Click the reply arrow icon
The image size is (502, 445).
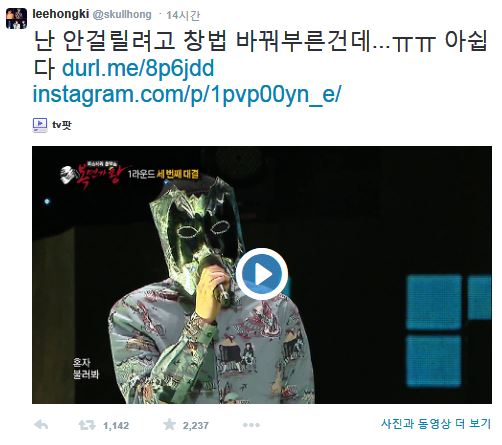pyautogui.click(x=41, y=425)
